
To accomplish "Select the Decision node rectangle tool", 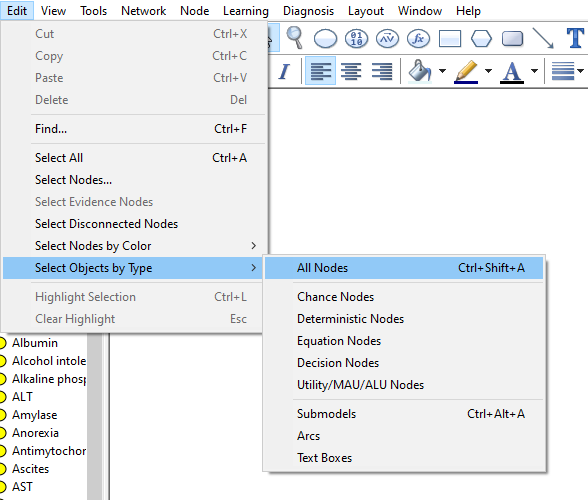I will [x=450, y=39].
